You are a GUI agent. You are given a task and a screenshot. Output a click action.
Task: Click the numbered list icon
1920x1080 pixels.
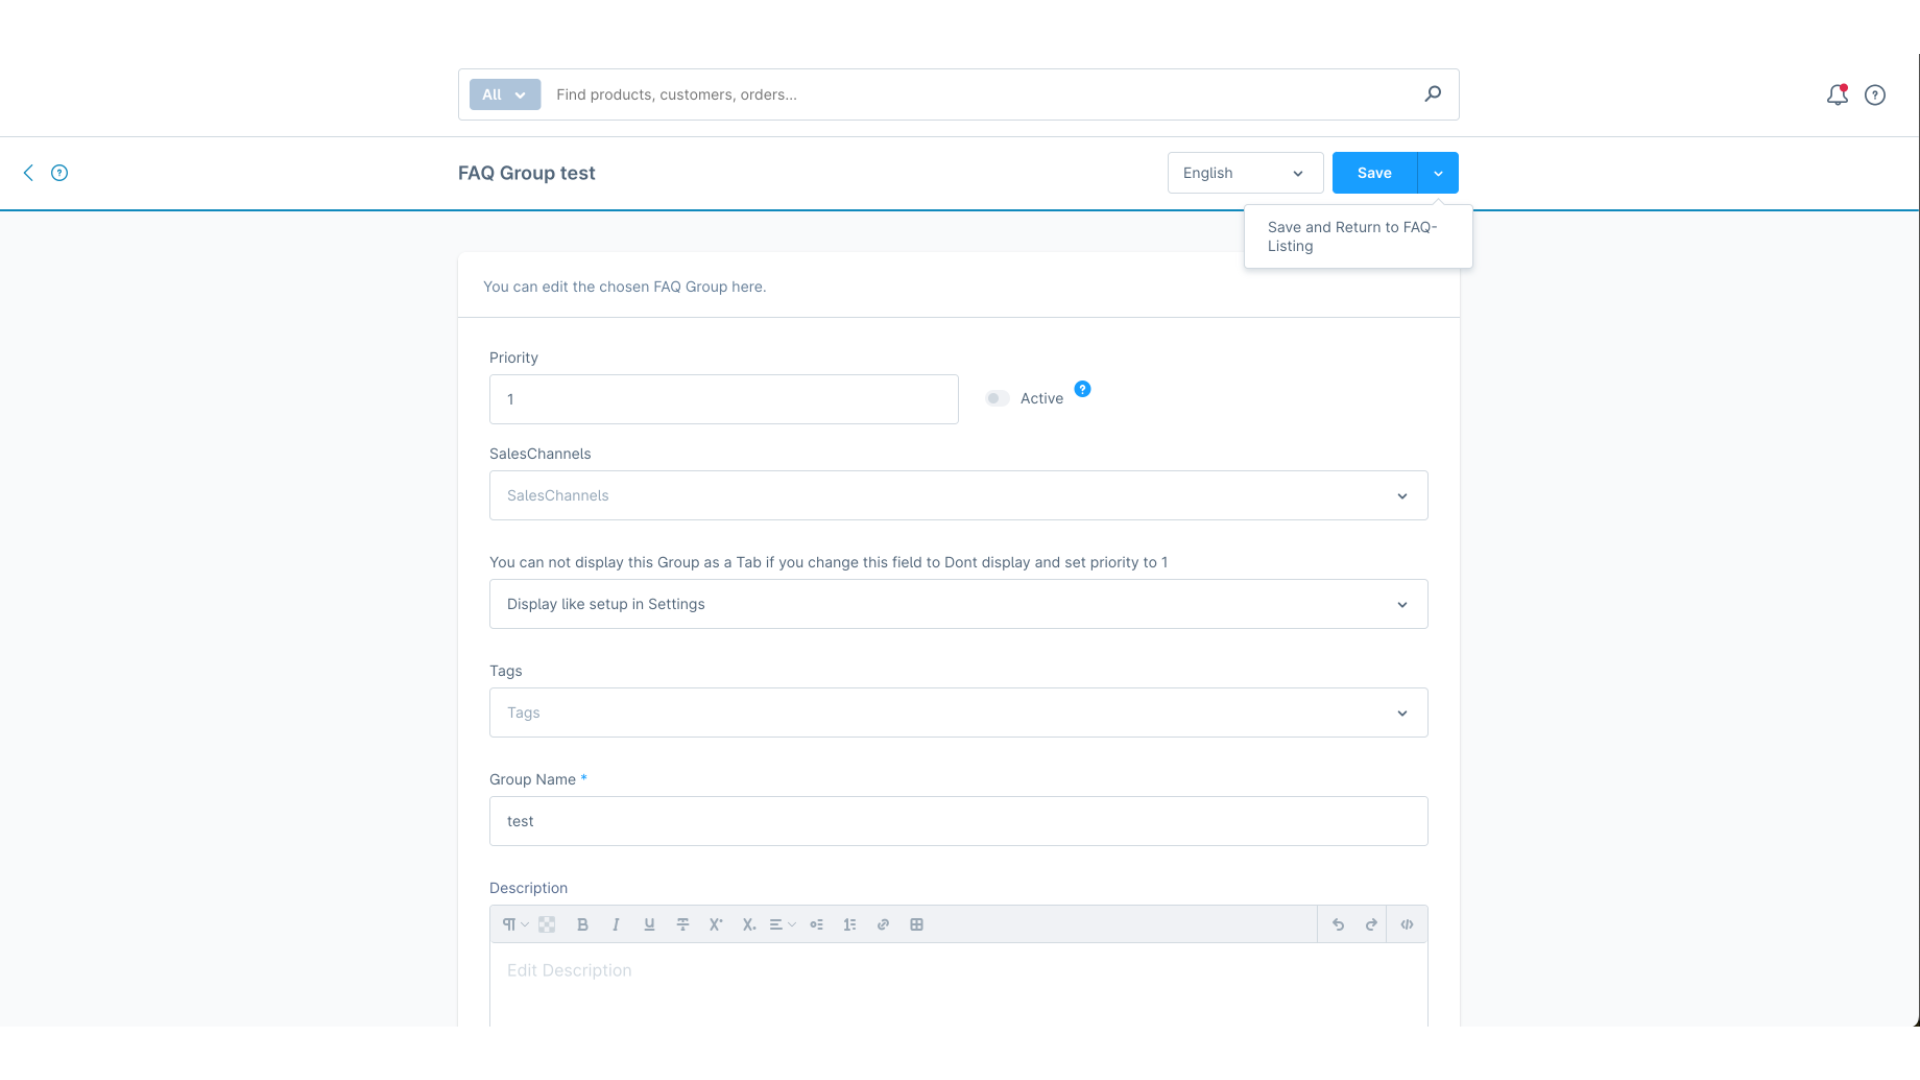[x=850, y=925]
